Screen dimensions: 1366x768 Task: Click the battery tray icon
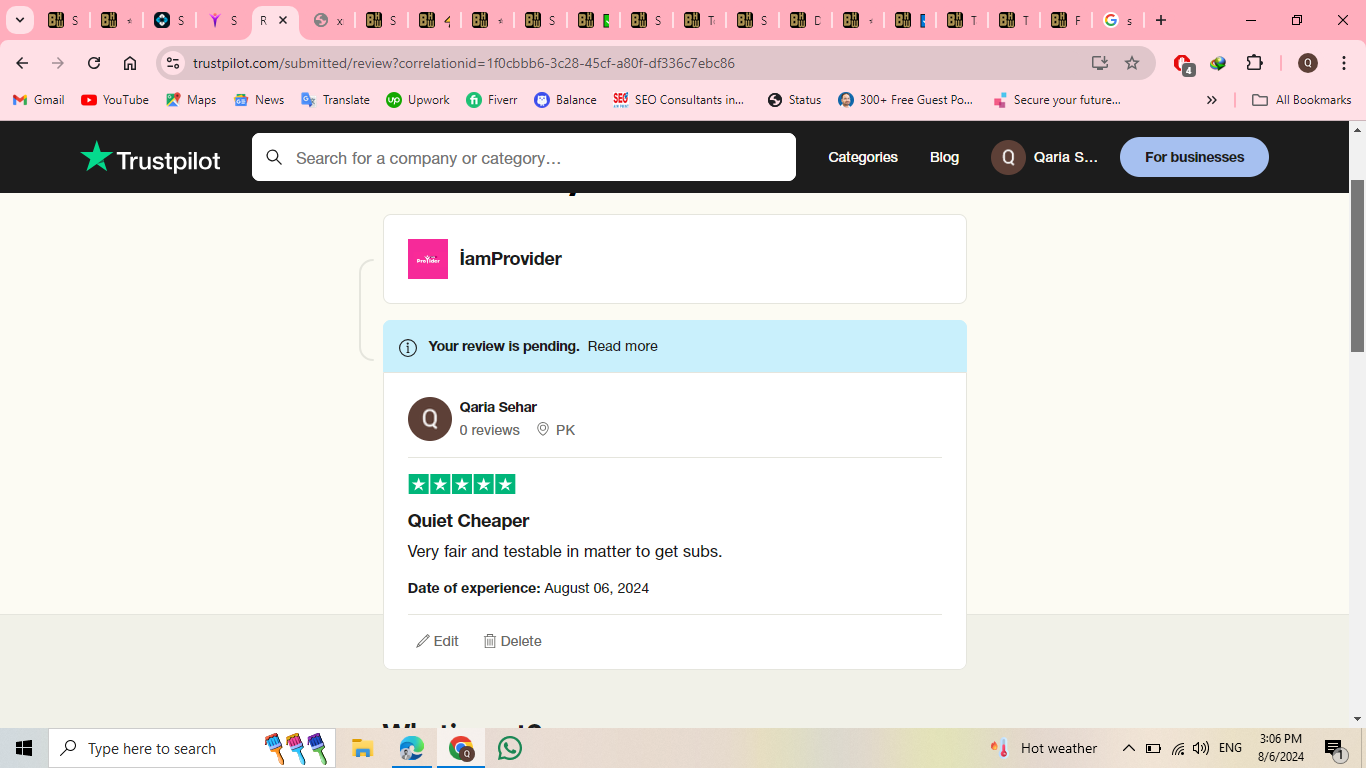[1153, 748]
